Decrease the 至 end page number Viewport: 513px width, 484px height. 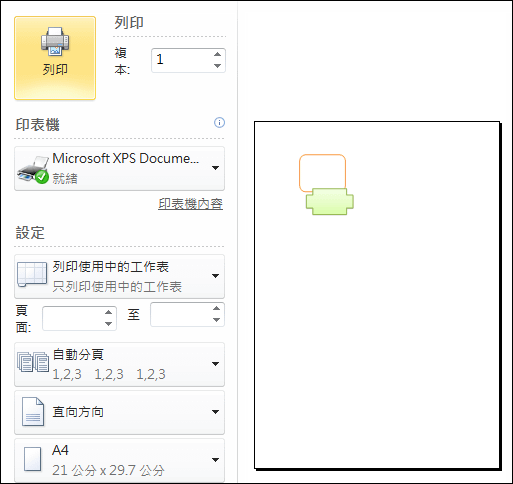pos(217,320)
